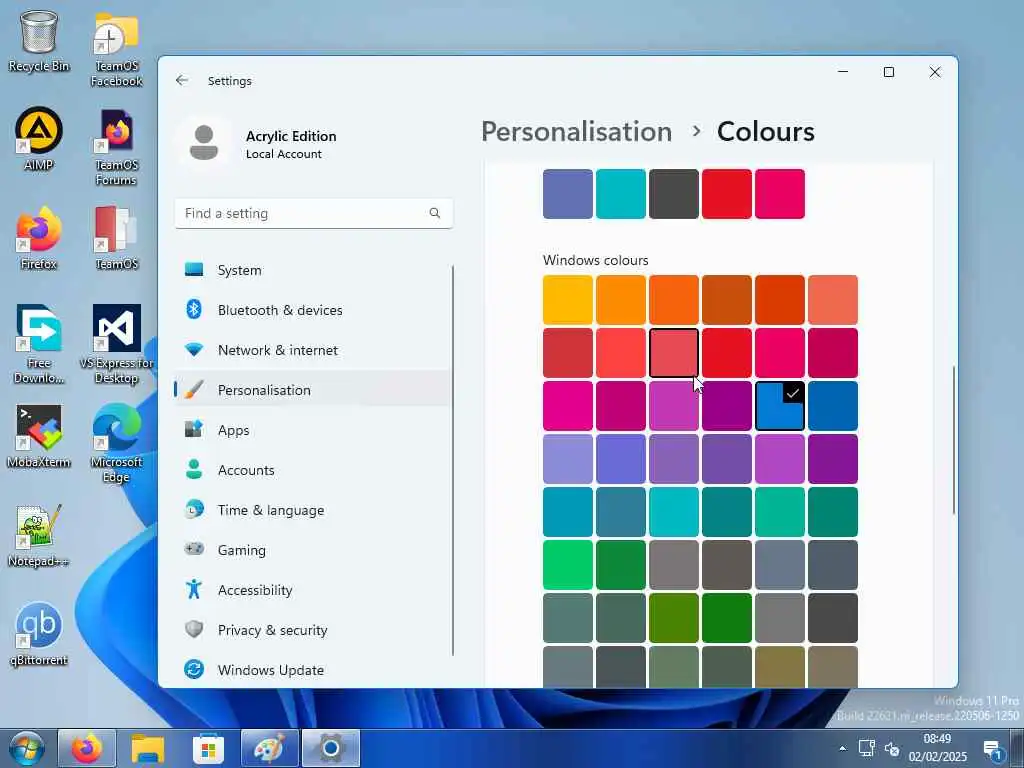Click the Settings page vertical scrollbar
1024x768 pixels.
[x=953, y=440]
